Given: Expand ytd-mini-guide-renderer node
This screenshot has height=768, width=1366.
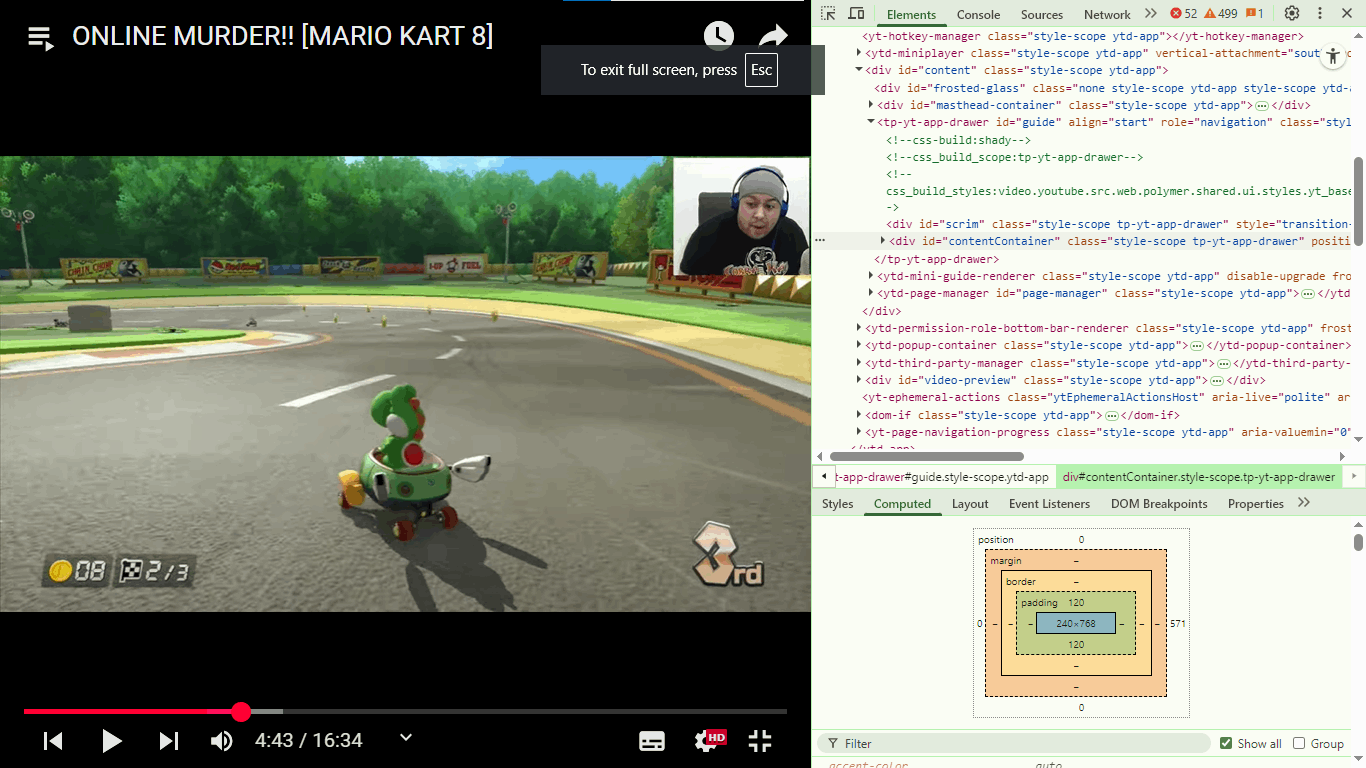Looking at the screenshot, I should (x=872, y=276).
